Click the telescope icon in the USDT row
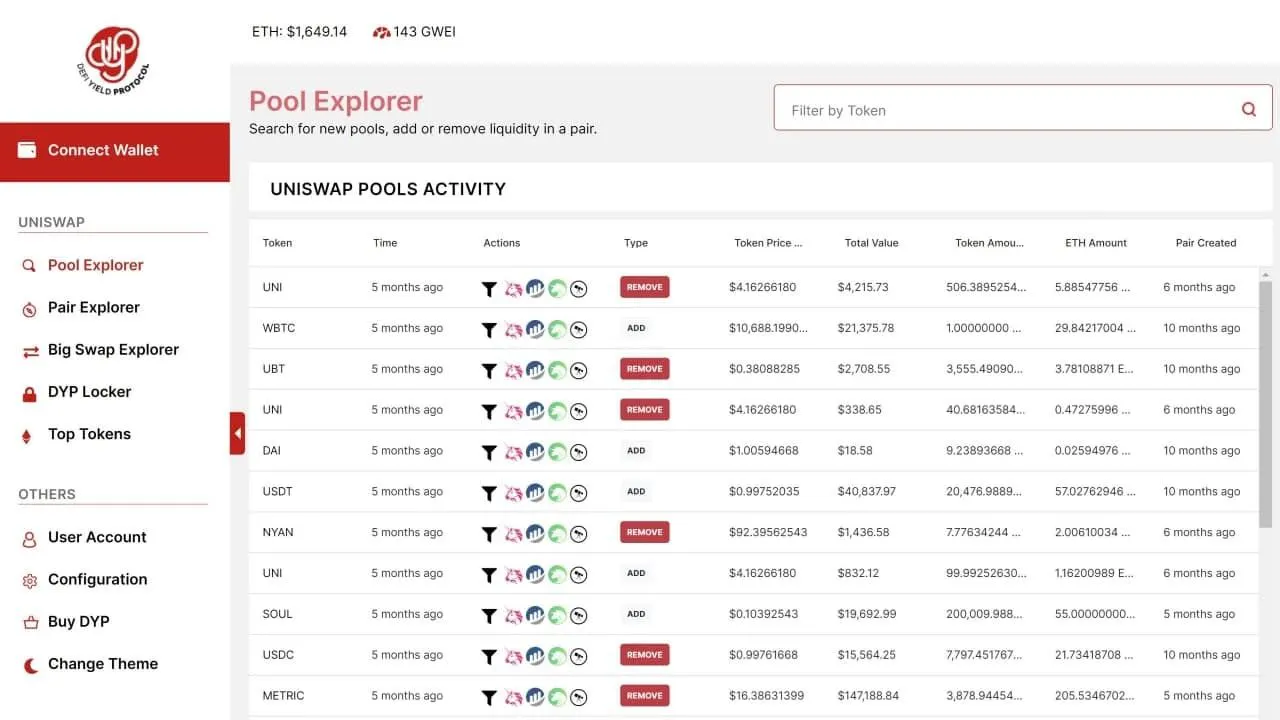The height and width of the screenshot is (720, 1280). 578,492
